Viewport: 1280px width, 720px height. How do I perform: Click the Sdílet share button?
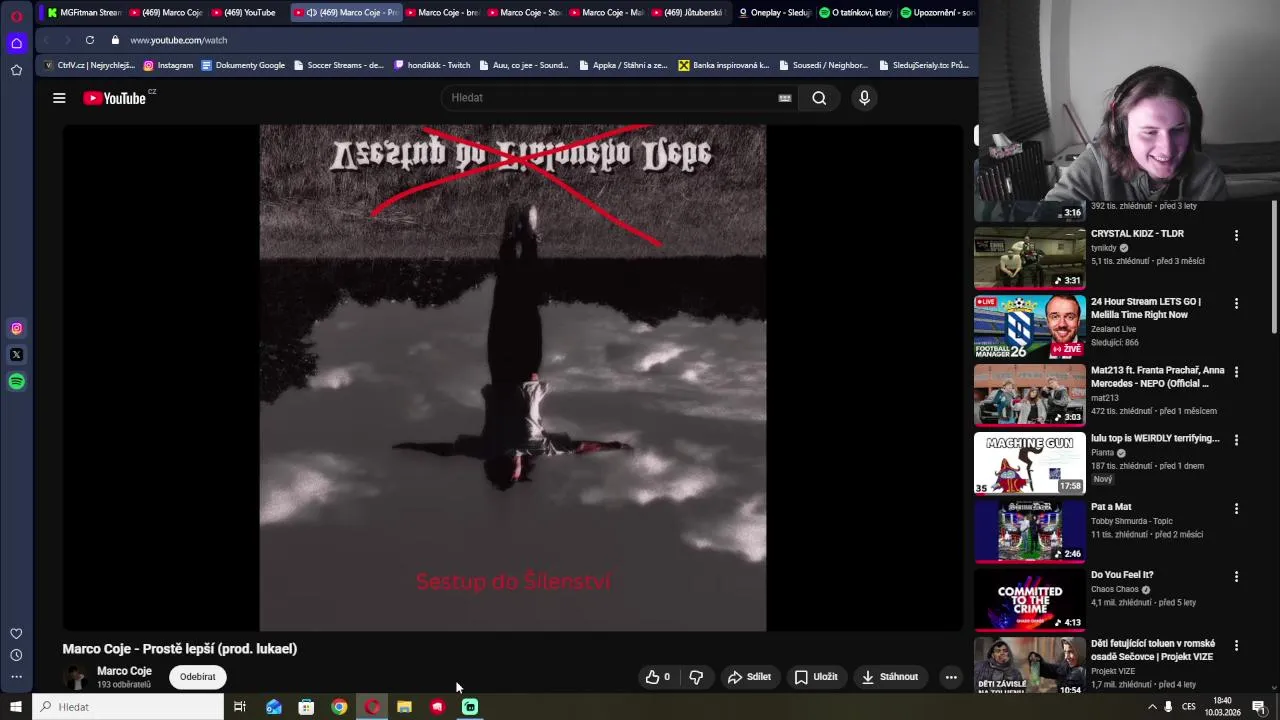click(x=749, y=677)
